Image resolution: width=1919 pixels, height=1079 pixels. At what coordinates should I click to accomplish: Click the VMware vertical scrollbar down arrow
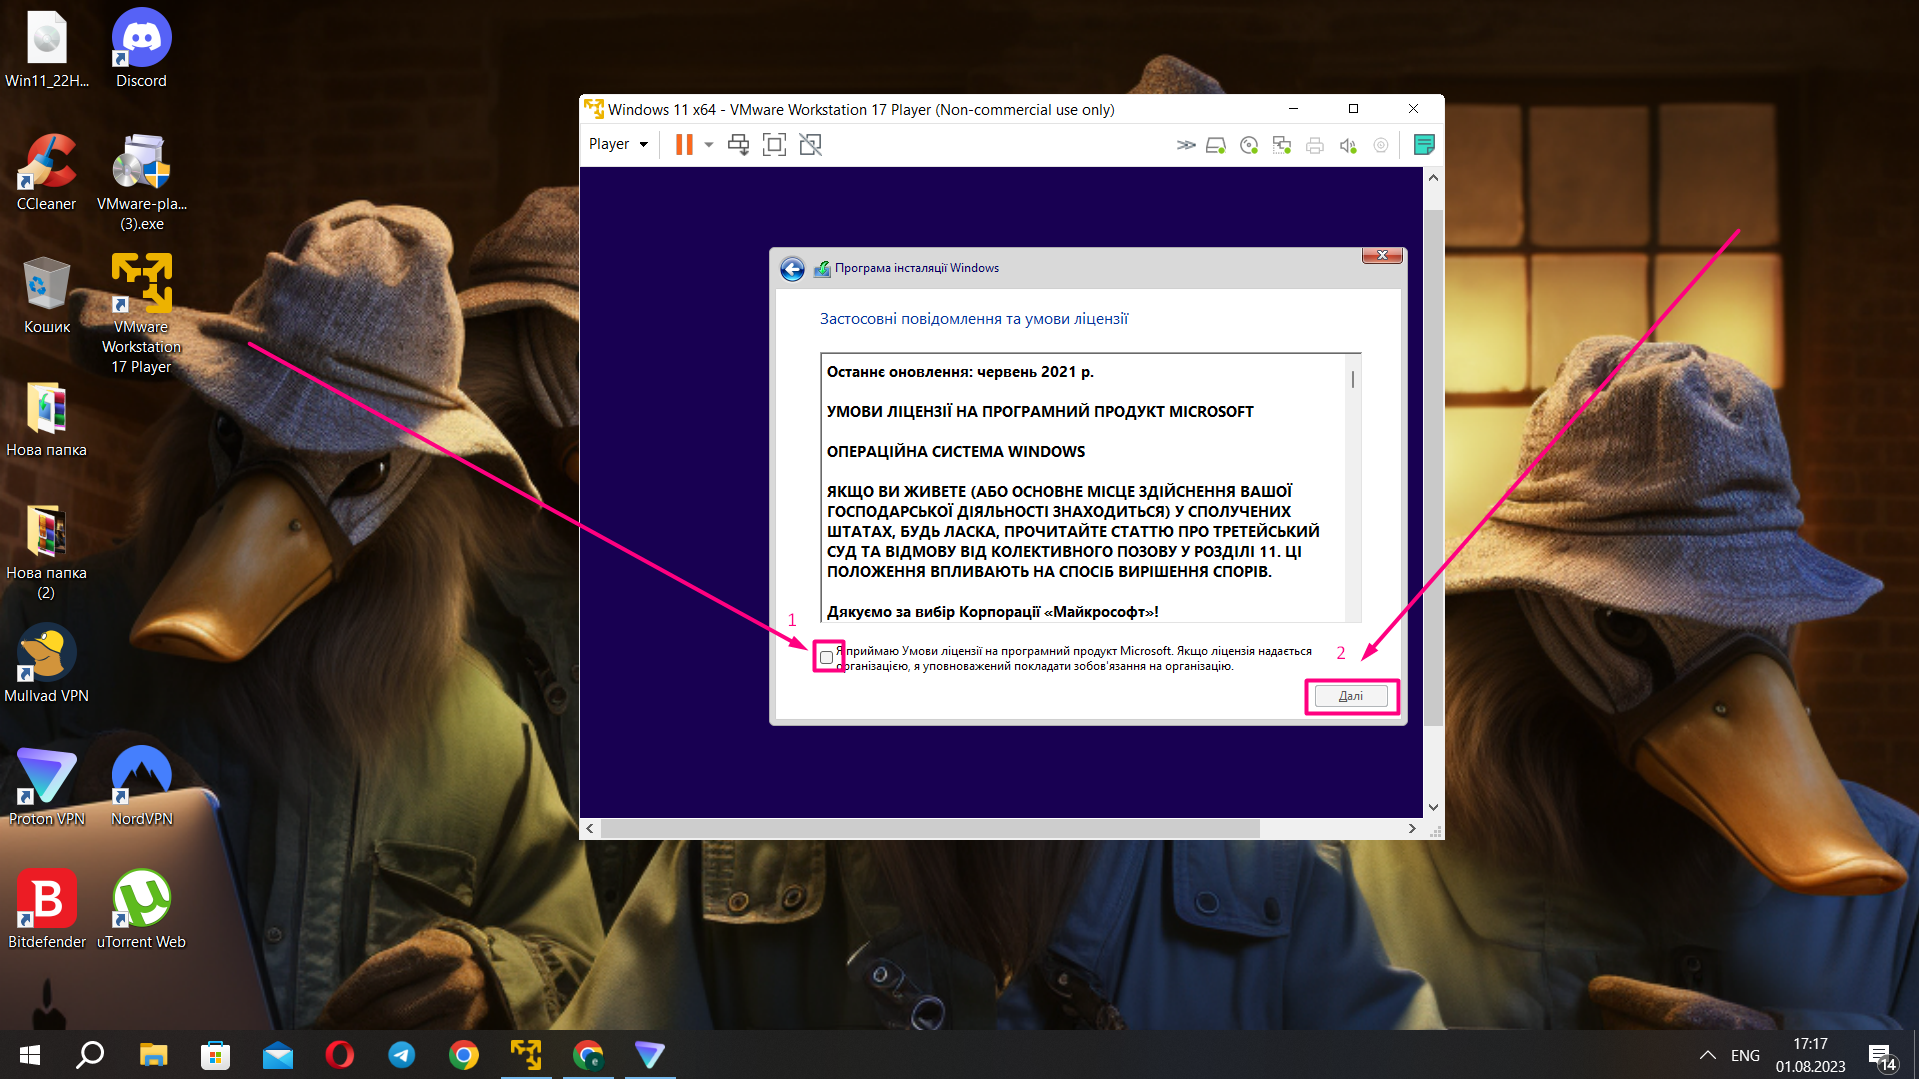1433,807
